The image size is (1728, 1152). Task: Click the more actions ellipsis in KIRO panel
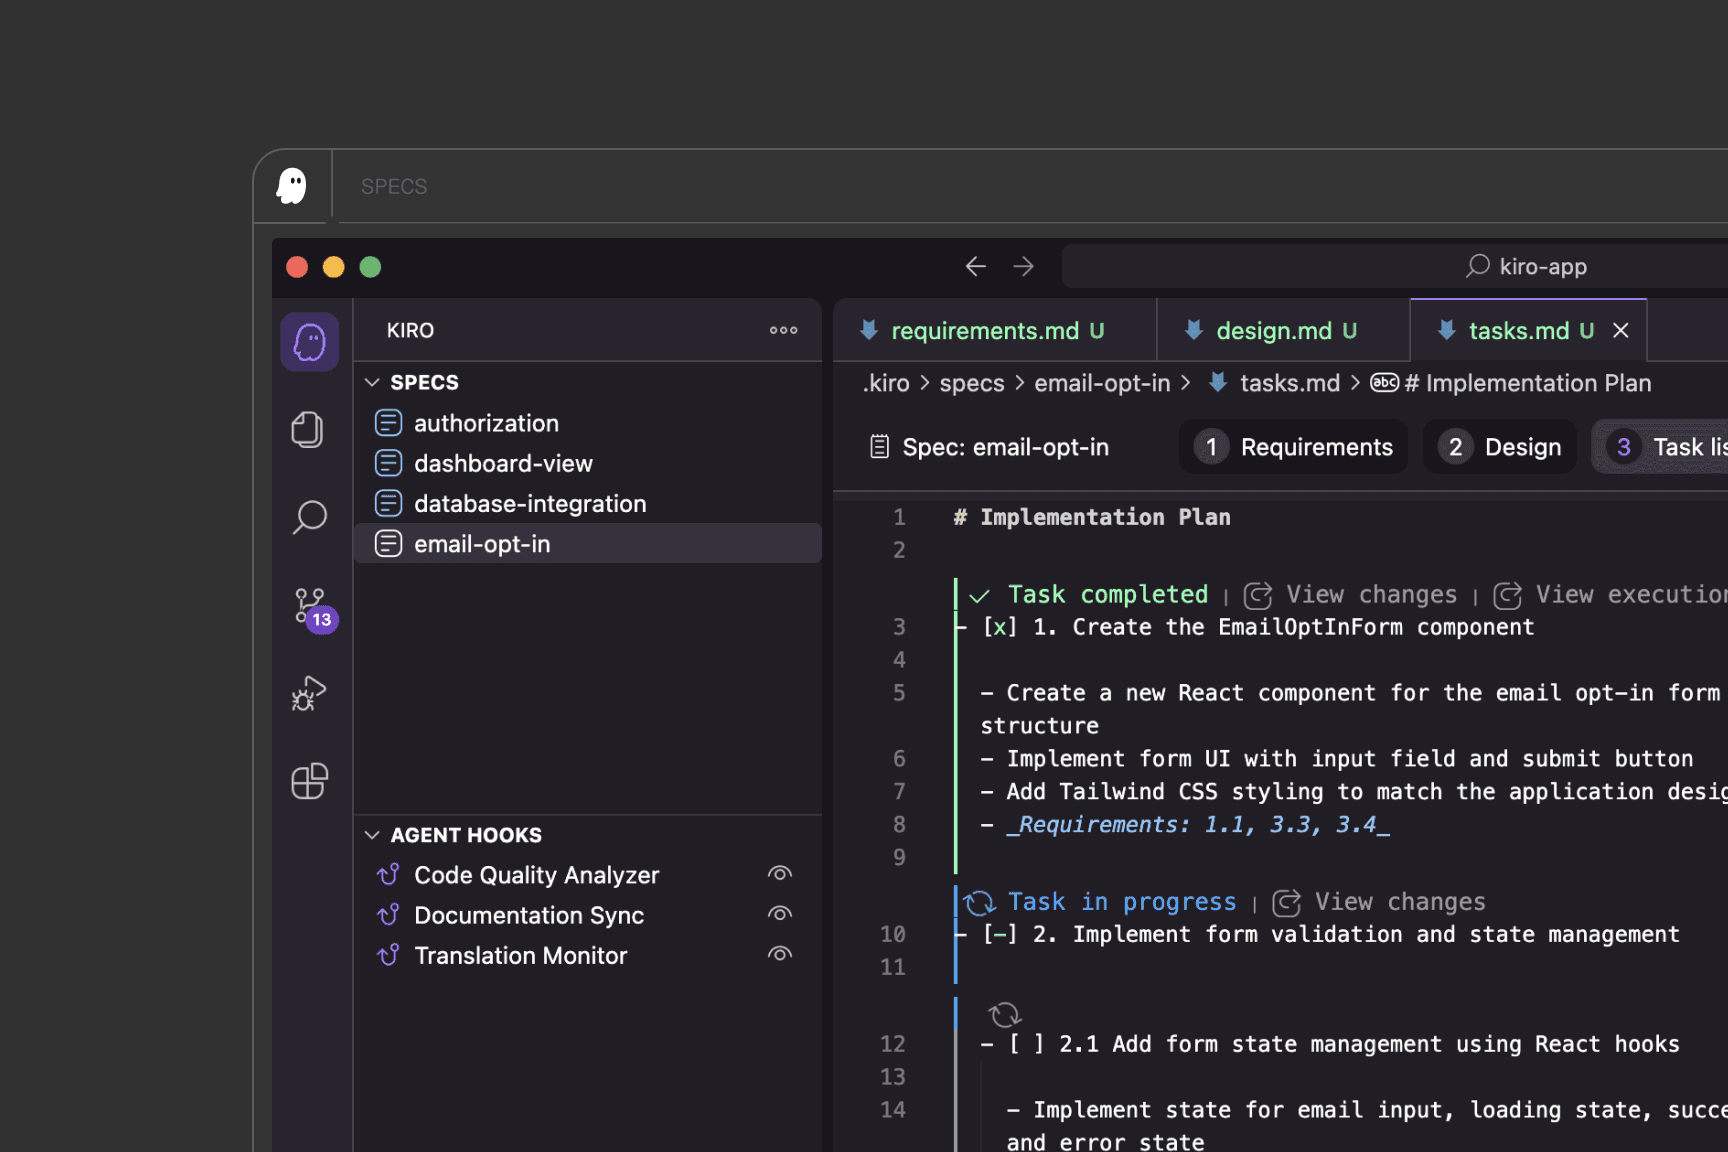[783, 330]
